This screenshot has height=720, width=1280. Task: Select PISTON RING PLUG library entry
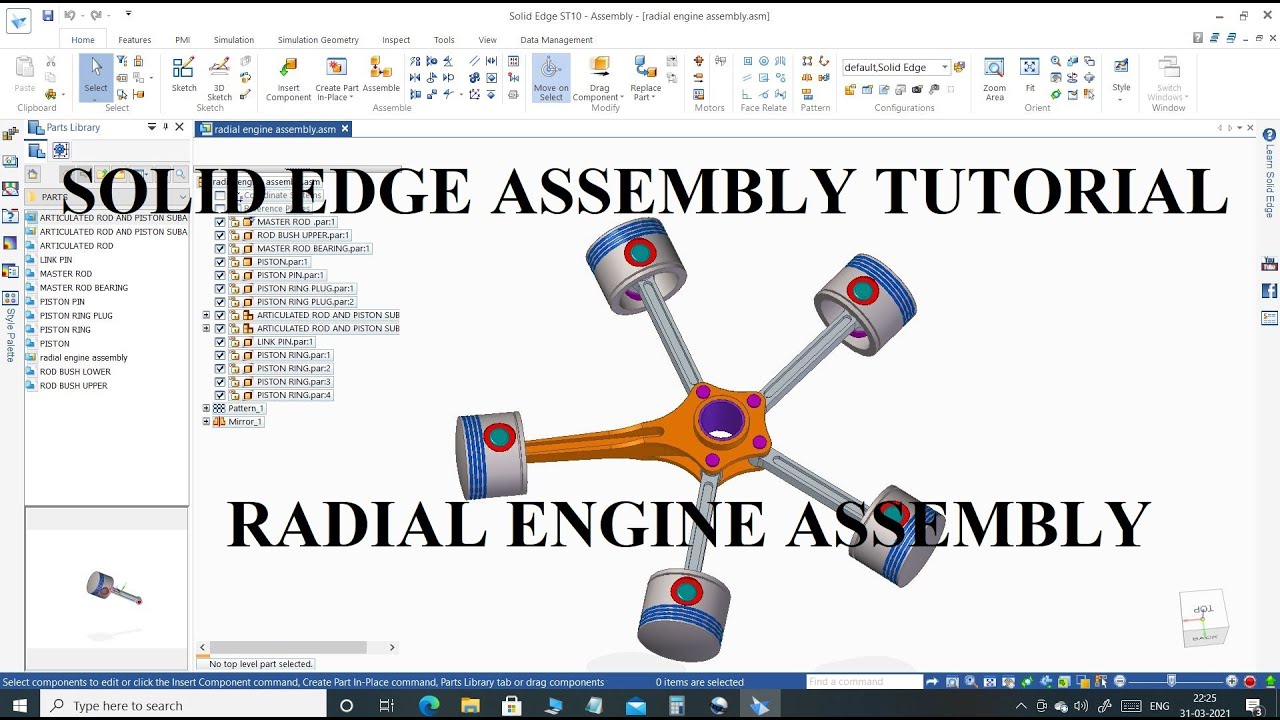tap(76, 316)
